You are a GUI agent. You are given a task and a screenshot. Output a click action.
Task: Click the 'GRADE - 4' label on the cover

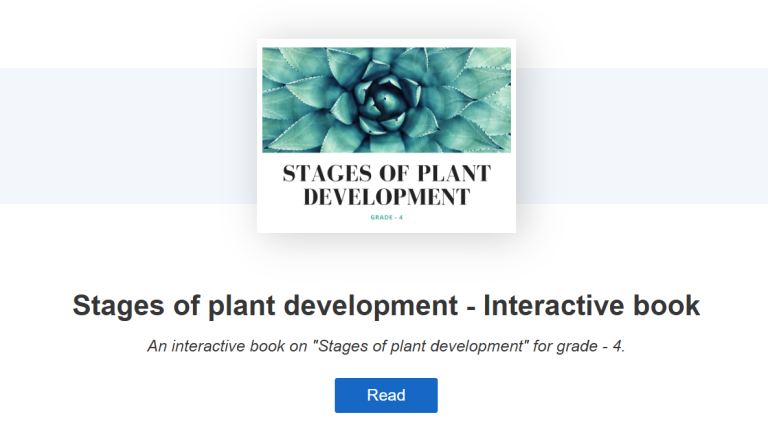coord(386,217)
